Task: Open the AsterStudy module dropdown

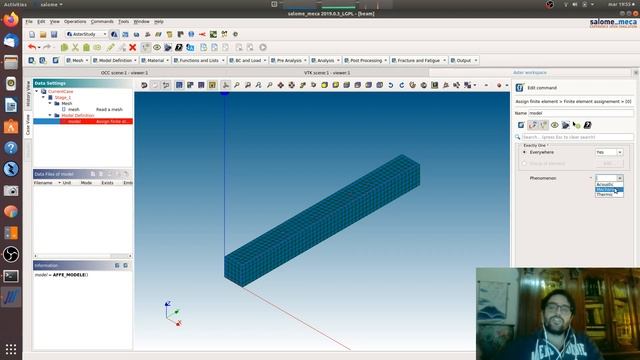Action: 87,34
